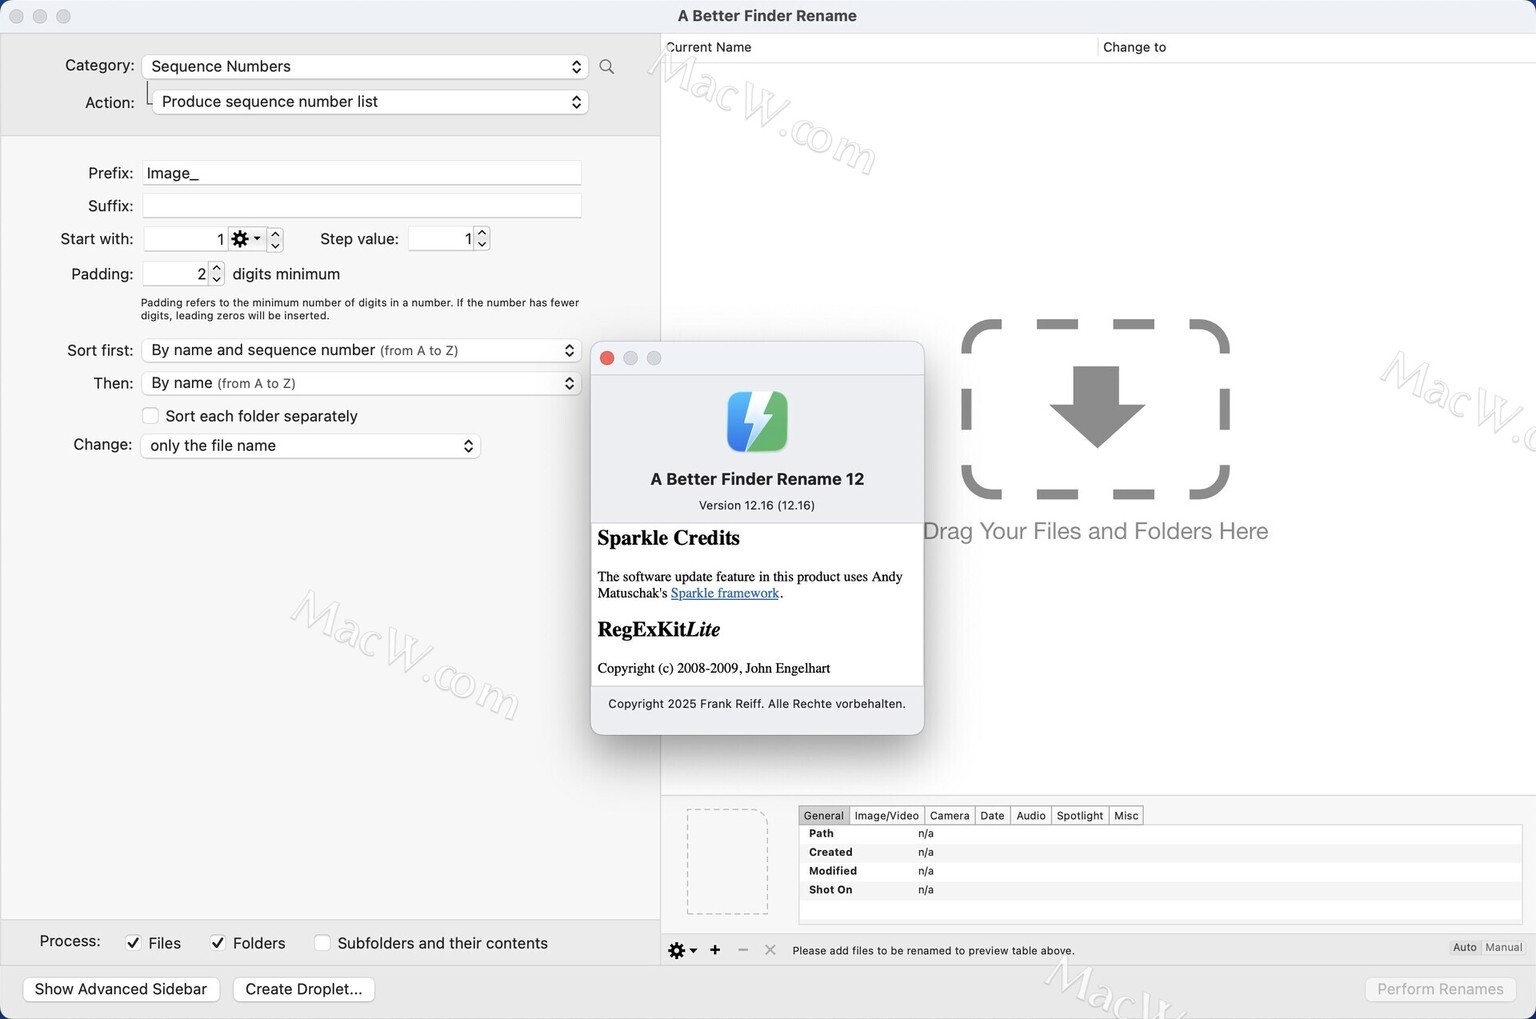Enable Subfolders and their contents
1536x1019 pixels.
[x=322, y=943]
